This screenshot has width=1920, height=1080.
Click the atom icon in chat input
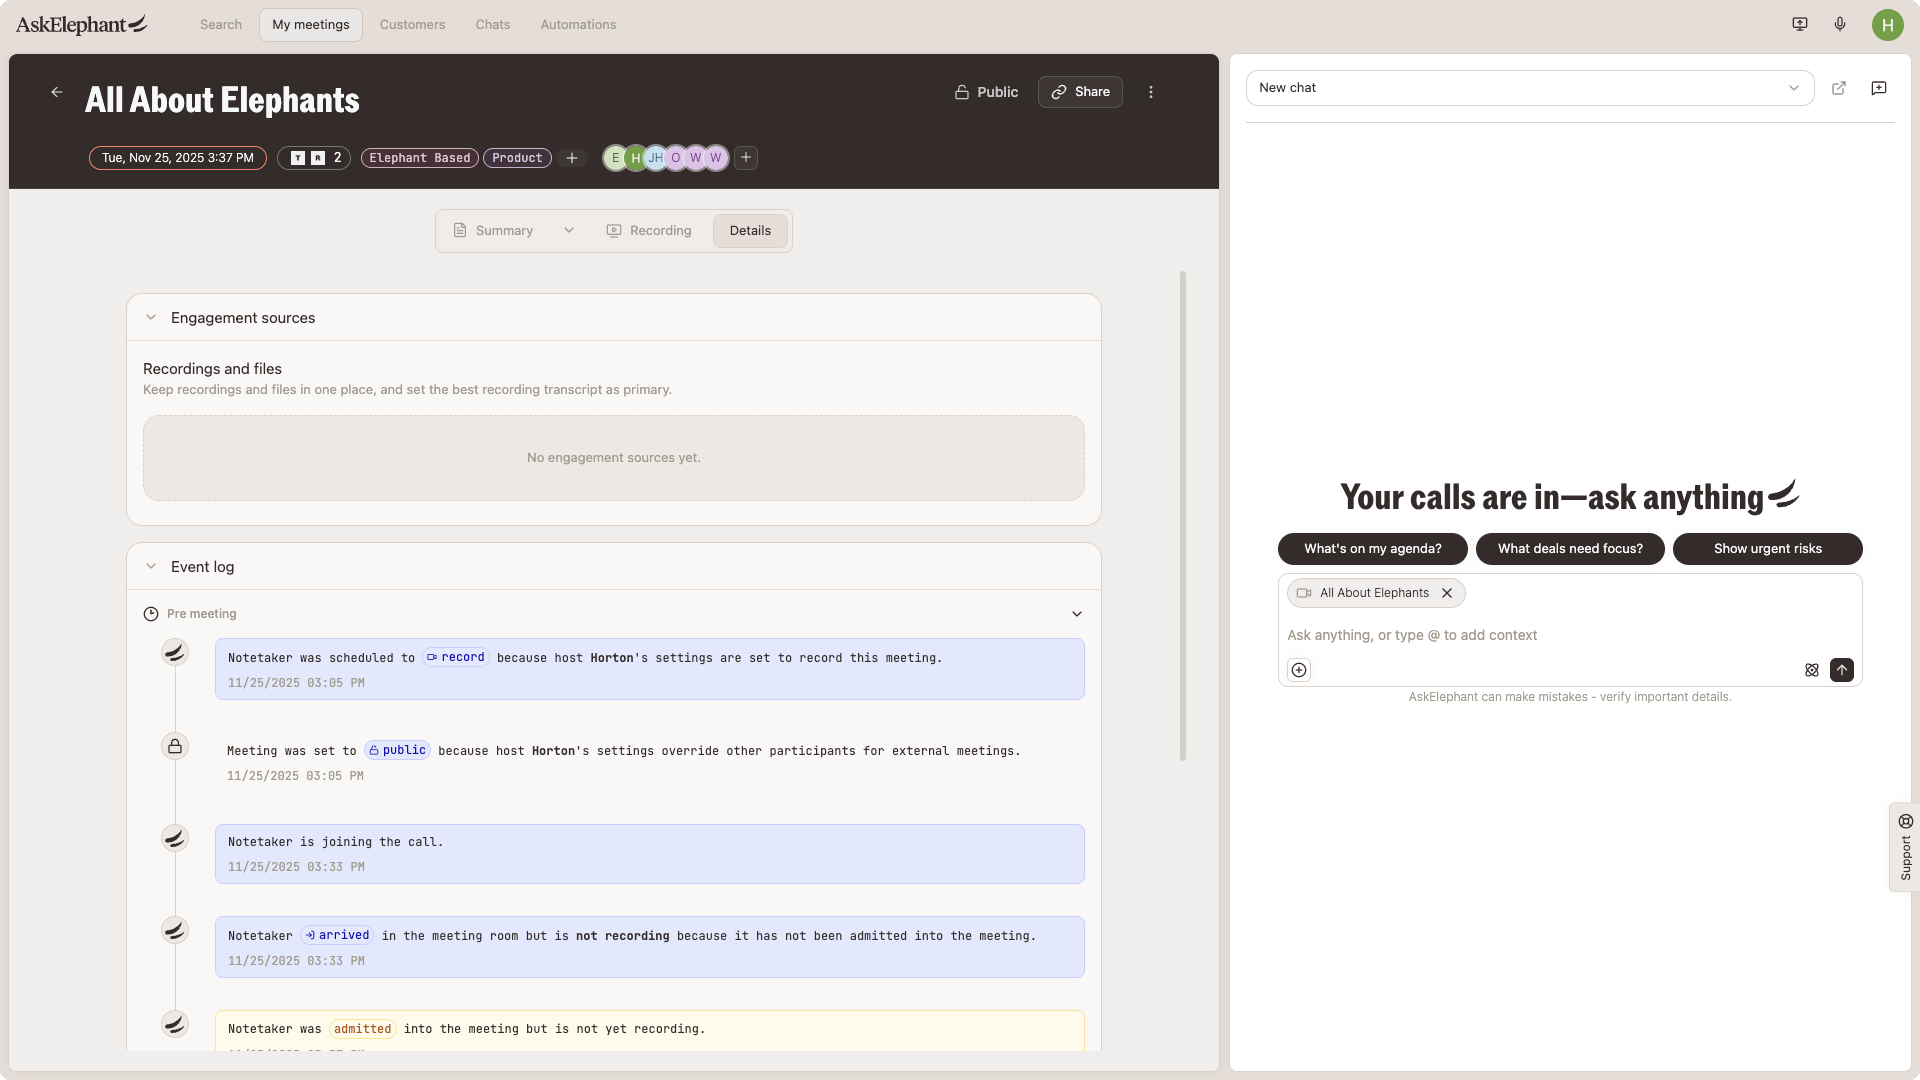click(1812, 670)
